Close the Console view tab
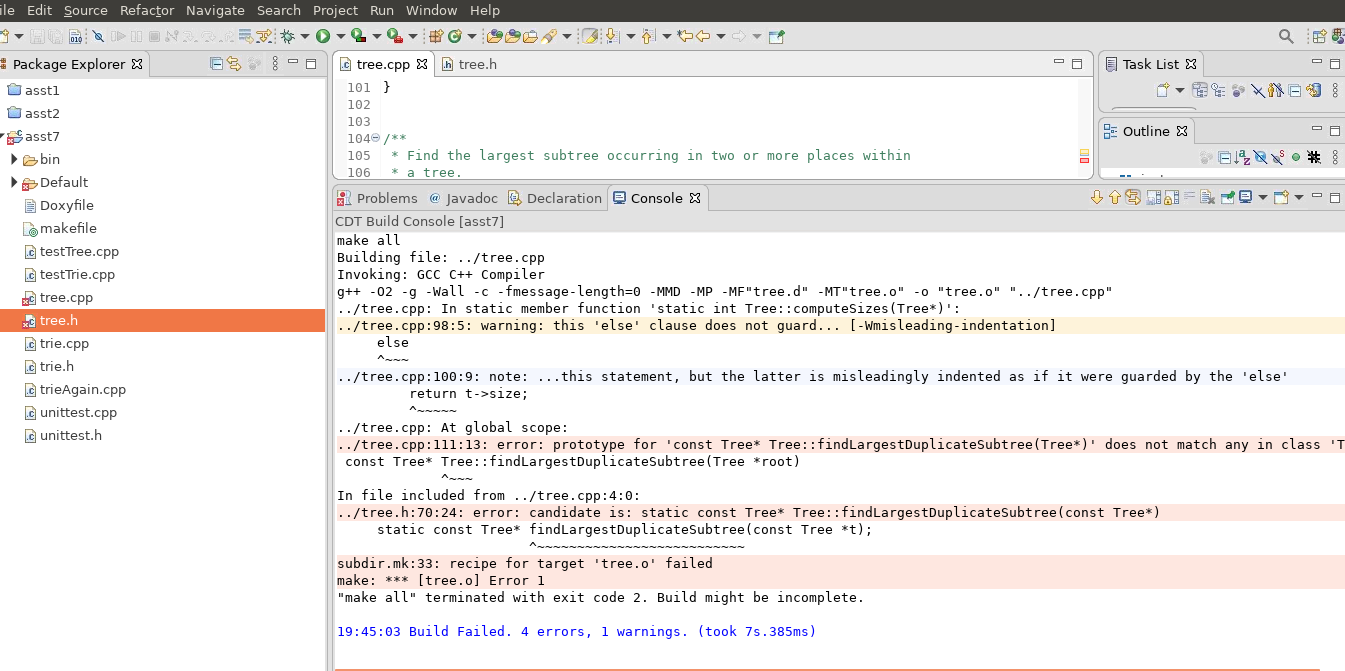 pyautogui.click(x=695, y=198)
